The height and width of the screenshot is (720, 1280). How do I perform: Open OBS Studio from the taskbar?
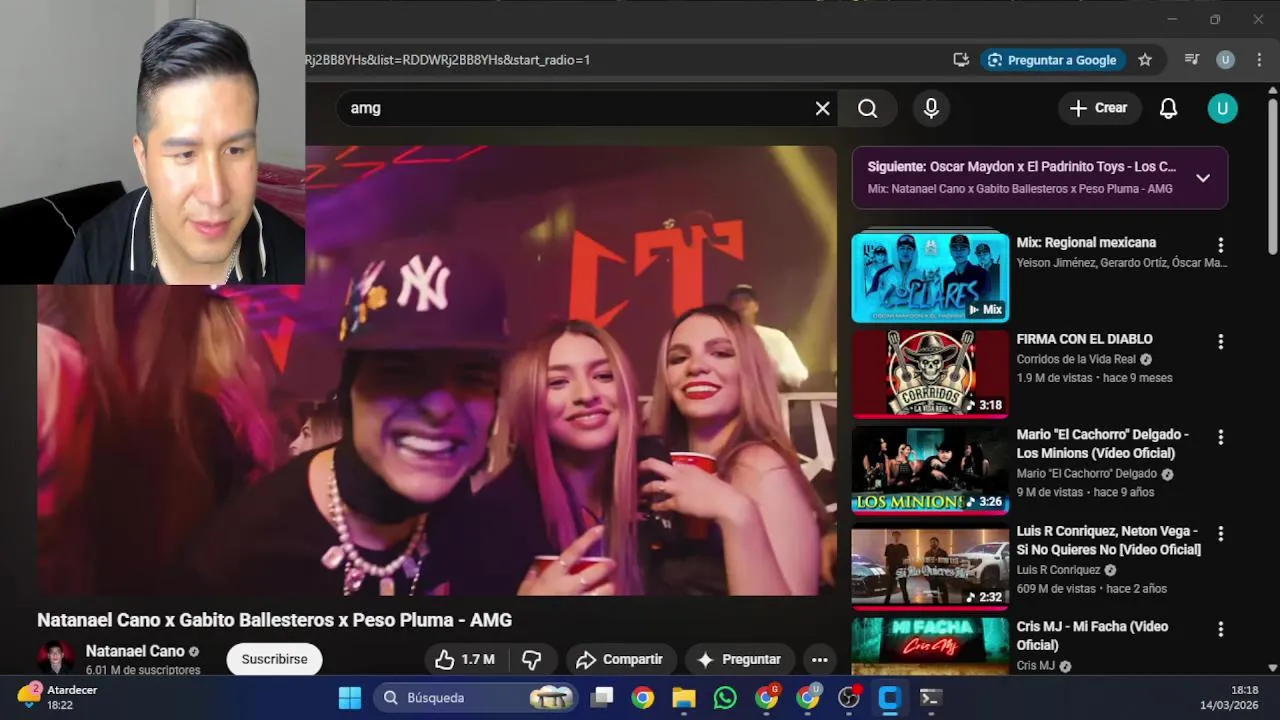pyautogui.click(x=849, y=698)
